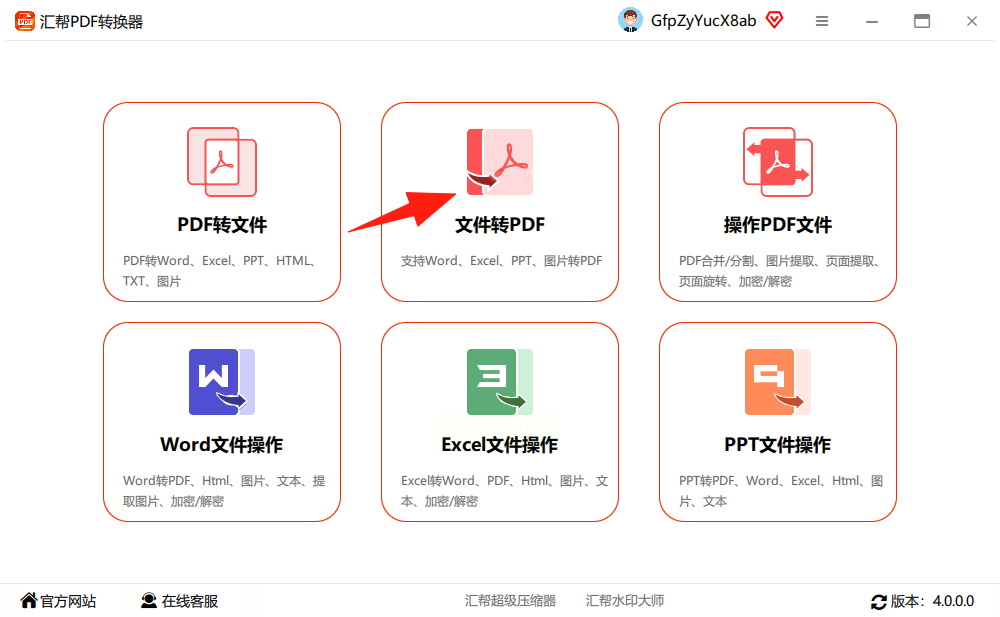1000x617 pixels.
Task: Choose the Word文件操作 icon
Action: (x=222, y=382)
